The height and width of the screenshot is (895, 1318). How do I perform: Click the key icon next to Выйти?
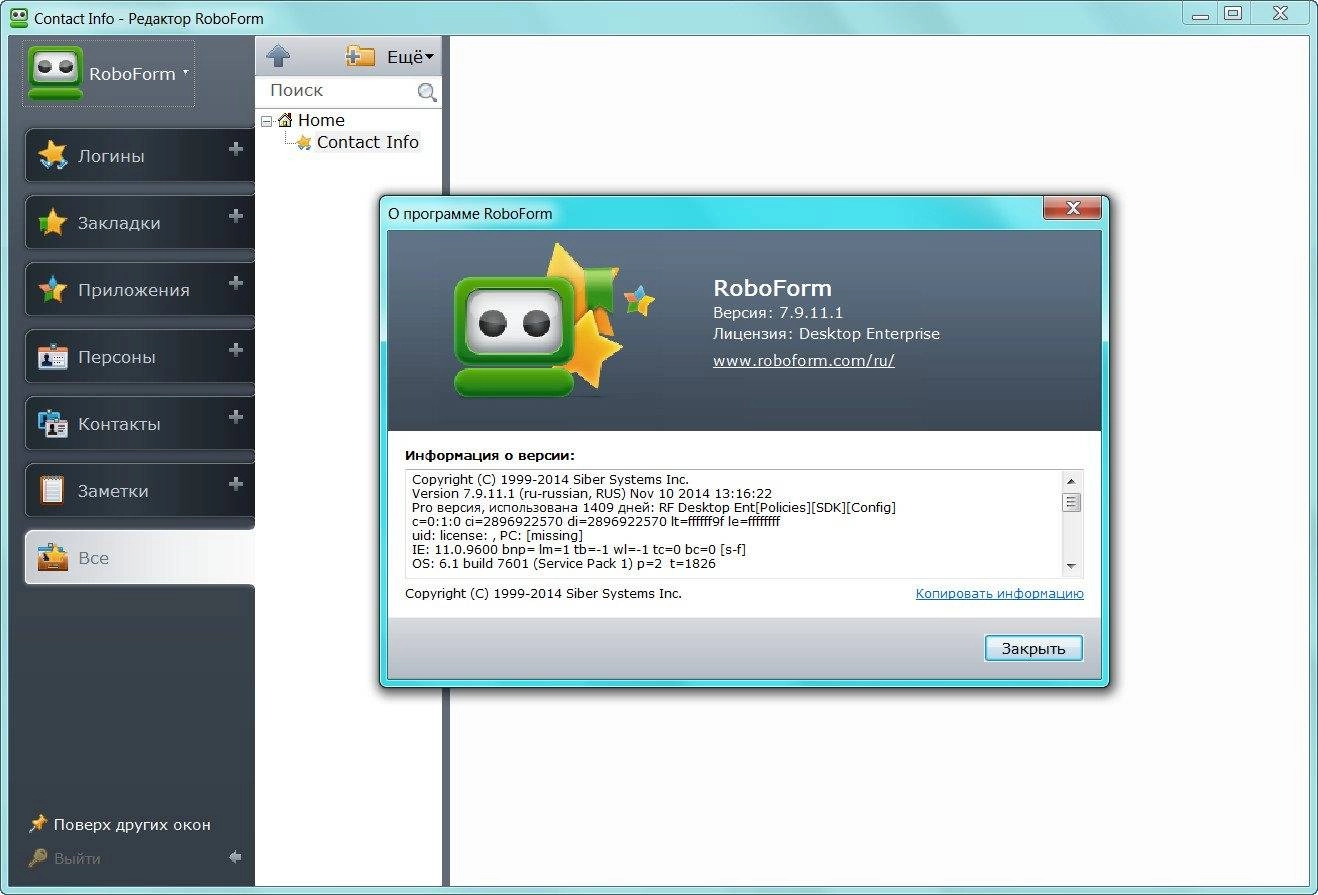38,858
